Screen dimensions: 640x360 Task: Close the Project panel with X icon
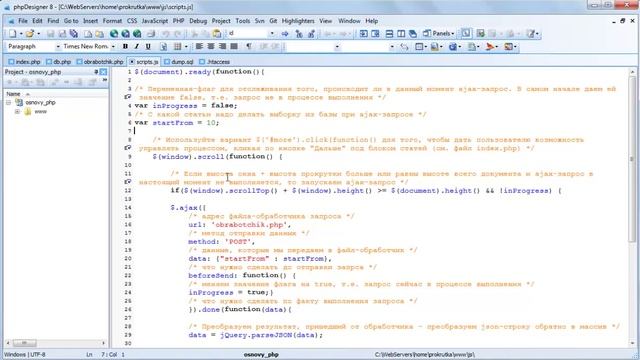[104, 72]
